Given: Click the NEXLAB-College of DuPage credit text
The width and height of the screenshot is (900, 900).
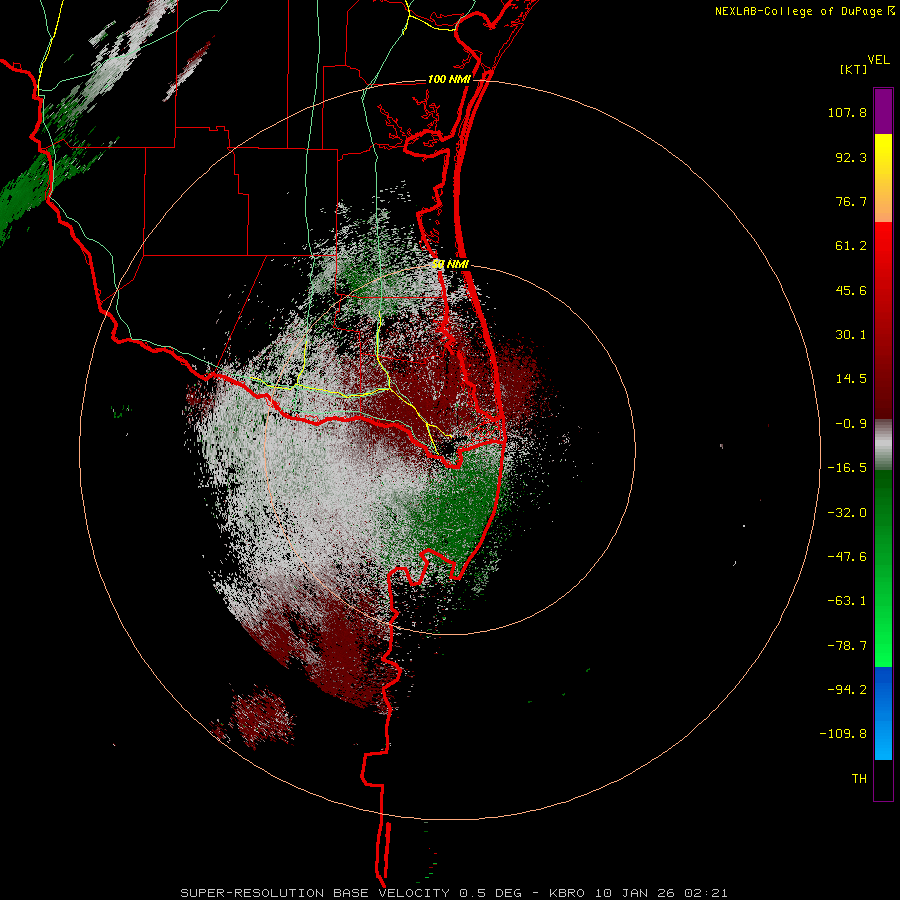Looking at the screenshot, I should 798,11.
